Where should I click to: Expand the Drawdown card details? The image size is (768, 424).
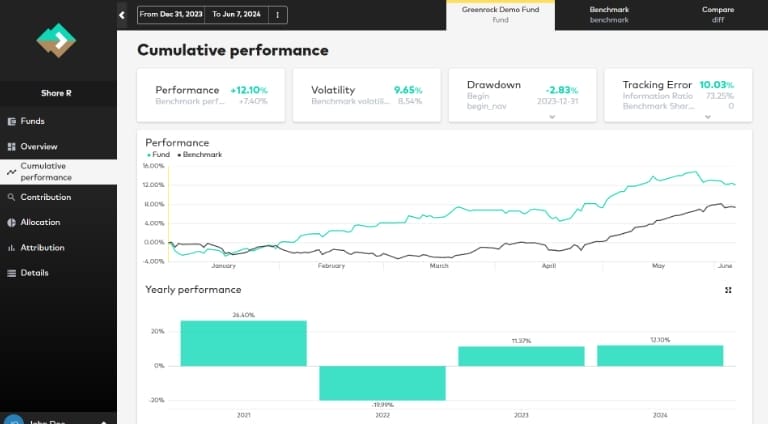pos(552,116)
